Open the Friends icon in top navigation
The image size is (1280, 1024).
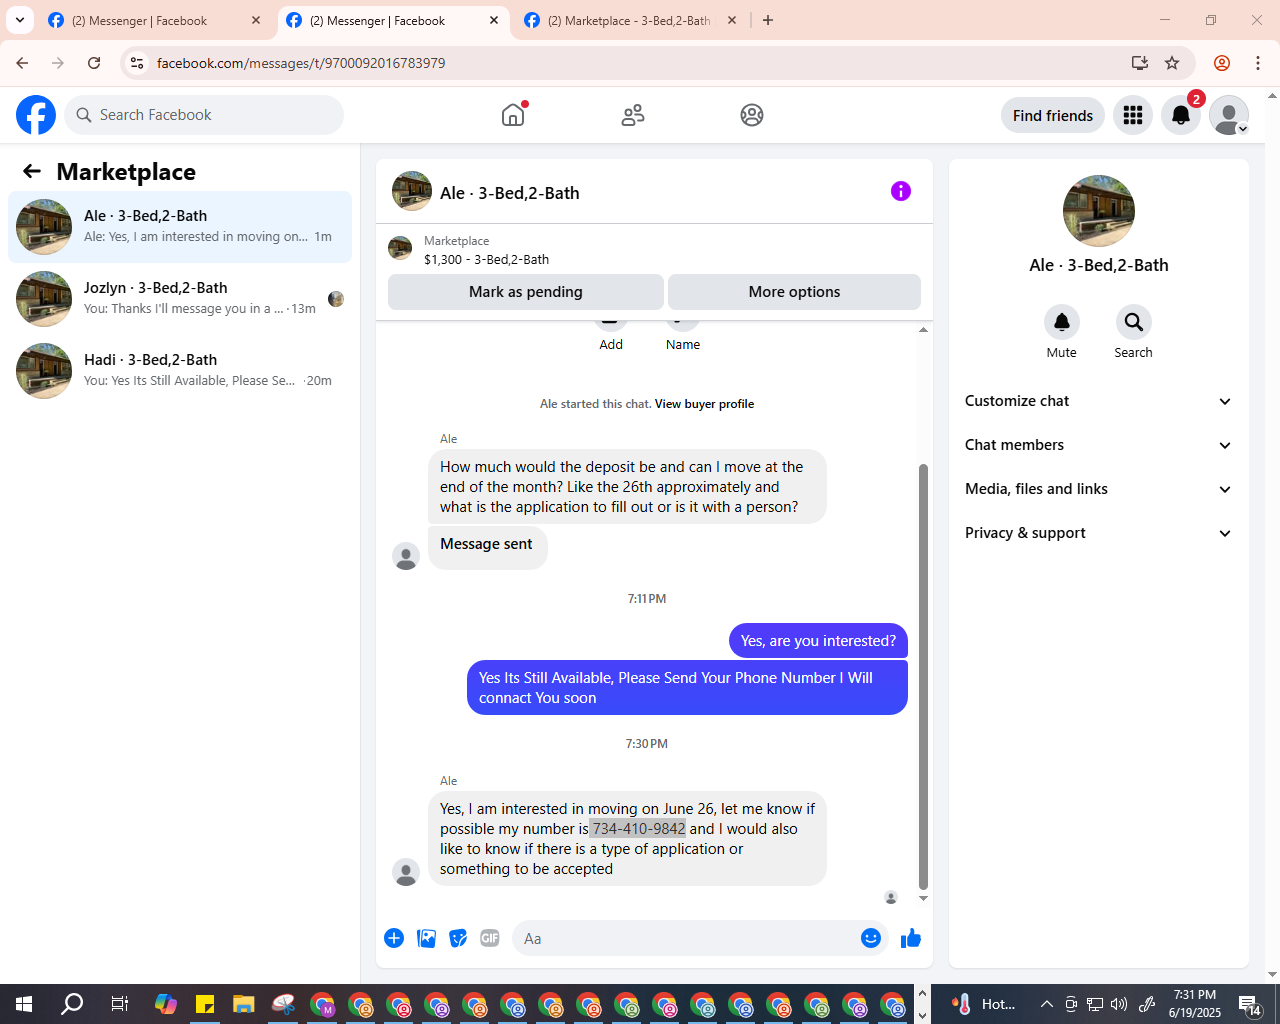[633, 115]
